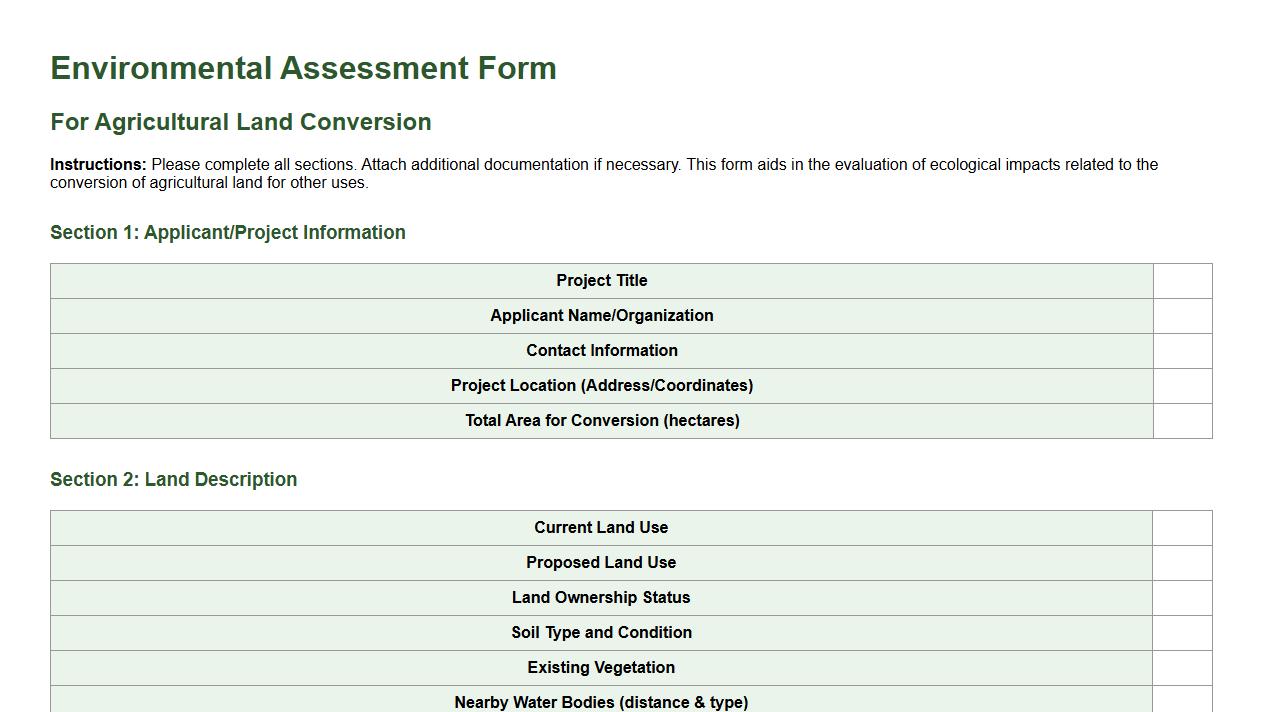This screenshot has width=1263, height=712.
Task: Click the Land Ownership Status input field
Action: pos(1182,597)
